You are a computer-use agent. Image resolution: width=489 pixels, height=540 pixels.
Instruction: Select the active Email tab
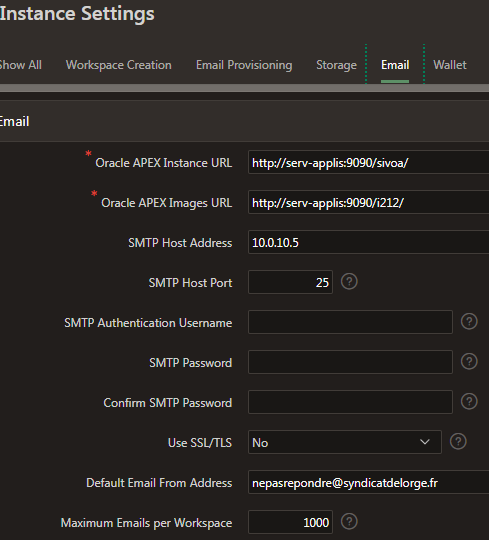395,65
